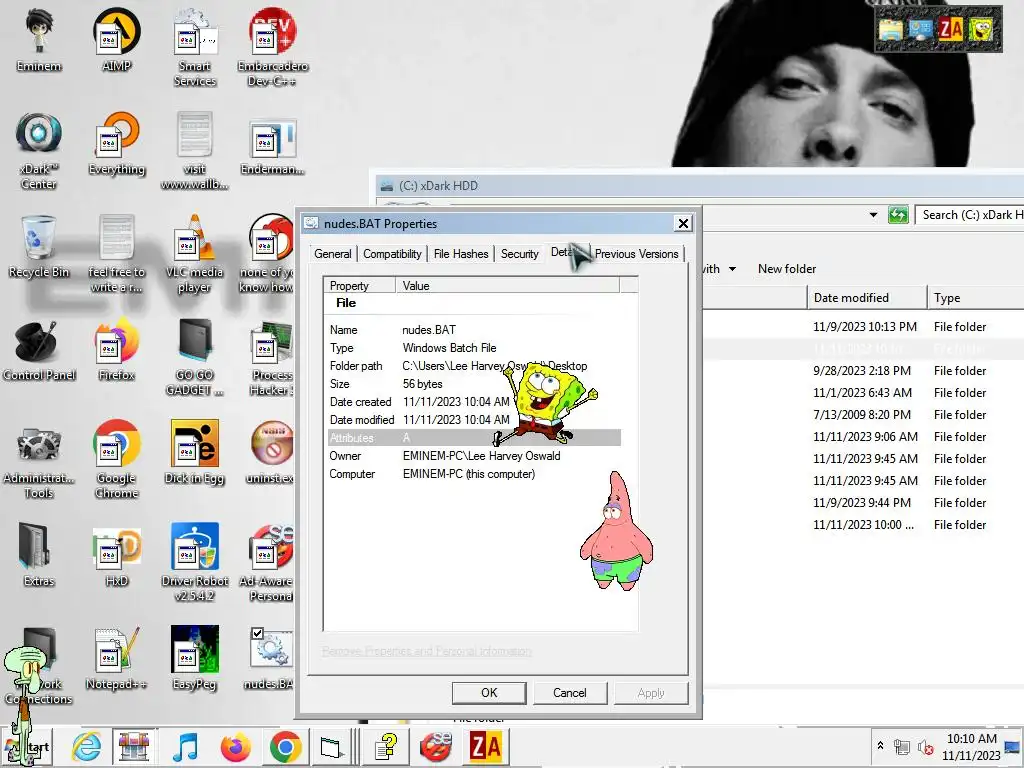Click the Property column header
Image resolution: width=1024 pixels, height=768 pixels.
click(x=359, y=285)
